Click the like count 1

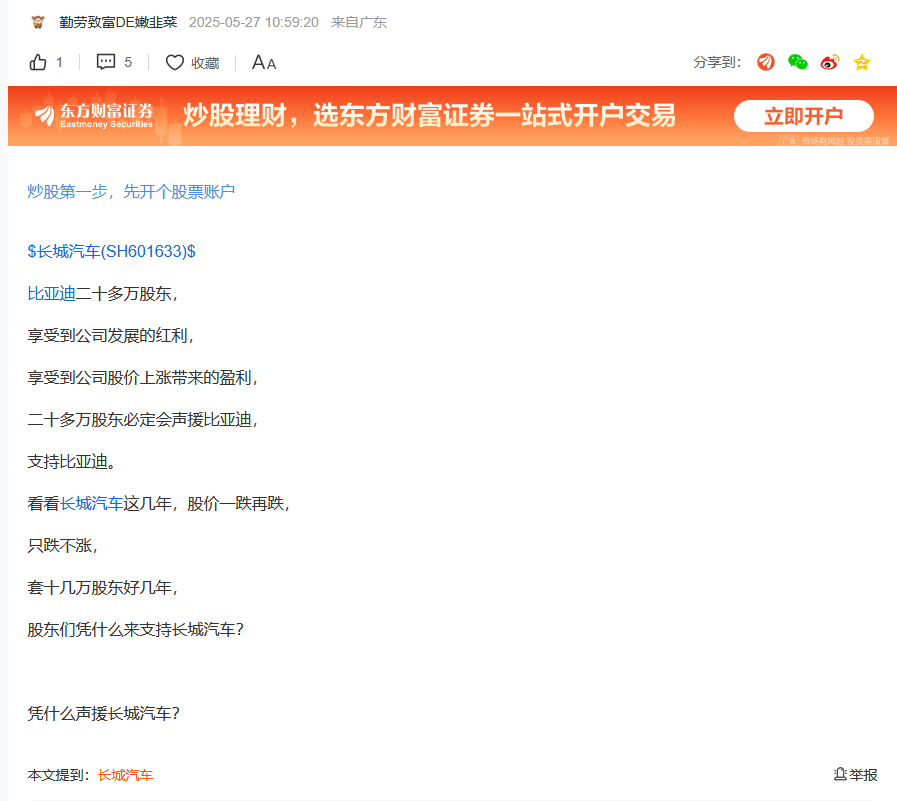pyautogui.click(x=59, y=62)
